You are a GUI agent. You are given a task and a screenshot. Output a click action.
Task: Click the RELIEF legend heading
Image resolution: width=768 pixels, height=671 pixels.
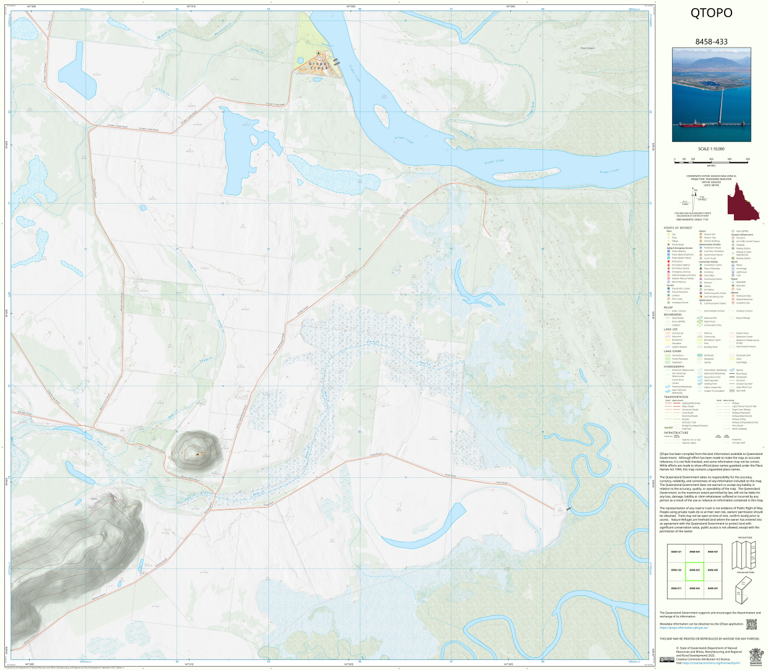[667, 308]
